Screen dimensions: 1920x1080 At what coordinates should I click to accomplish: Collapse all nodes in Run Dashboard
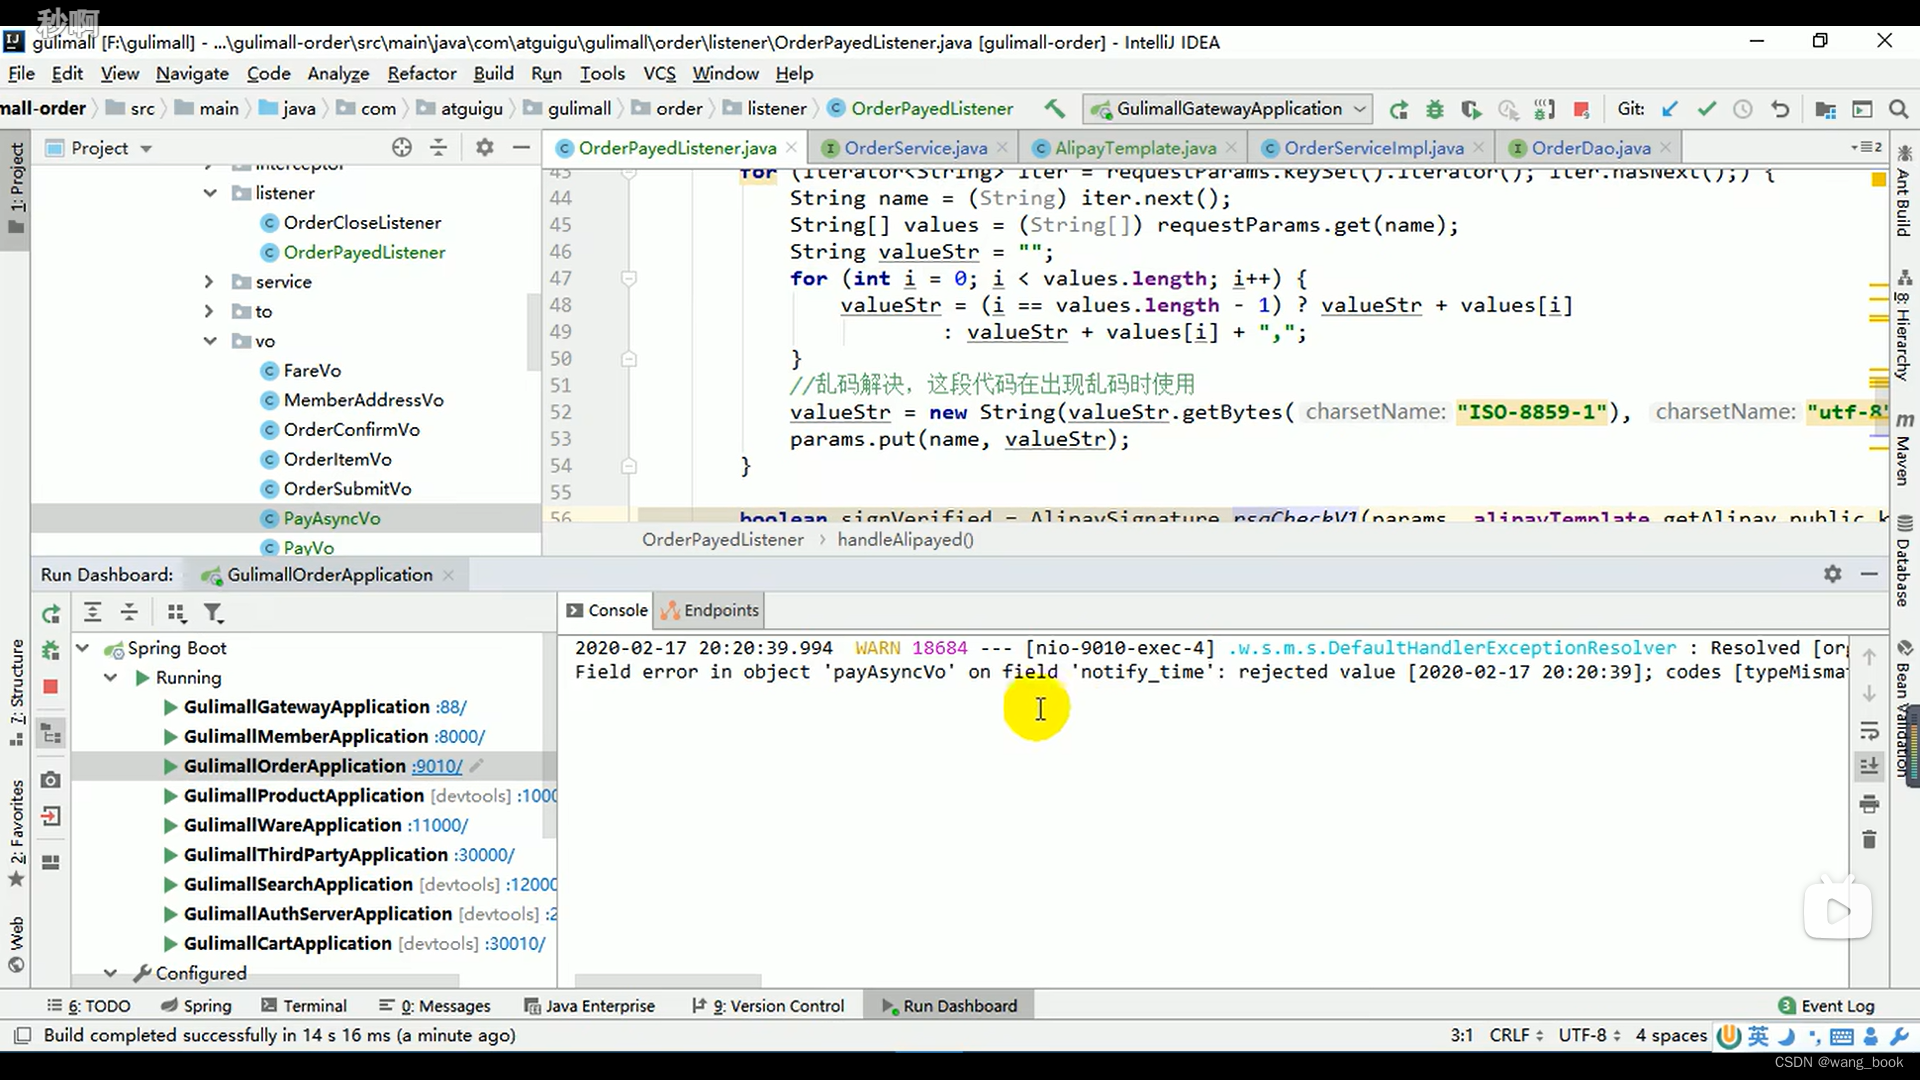point(129,613)
